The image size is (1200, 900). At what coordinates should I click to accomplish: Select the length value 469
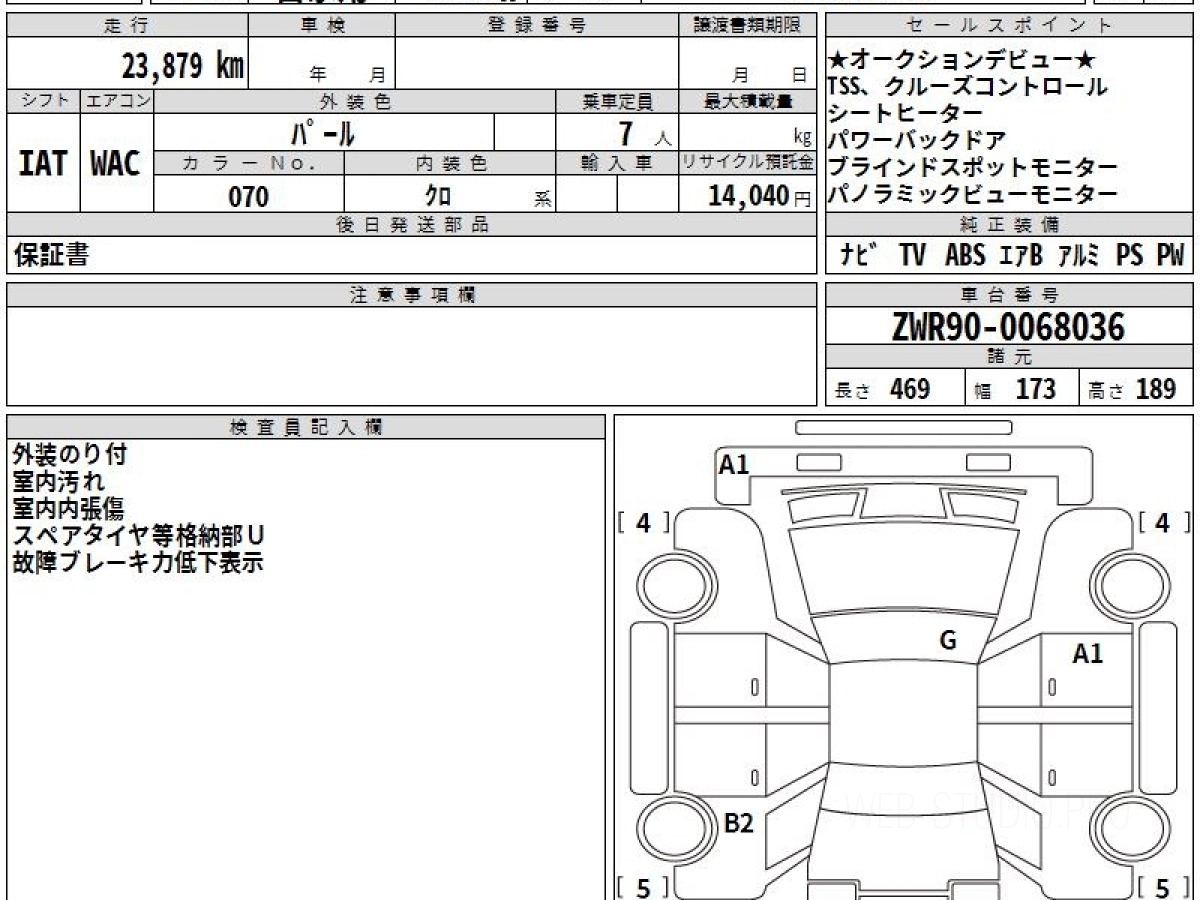click(910, 389)
